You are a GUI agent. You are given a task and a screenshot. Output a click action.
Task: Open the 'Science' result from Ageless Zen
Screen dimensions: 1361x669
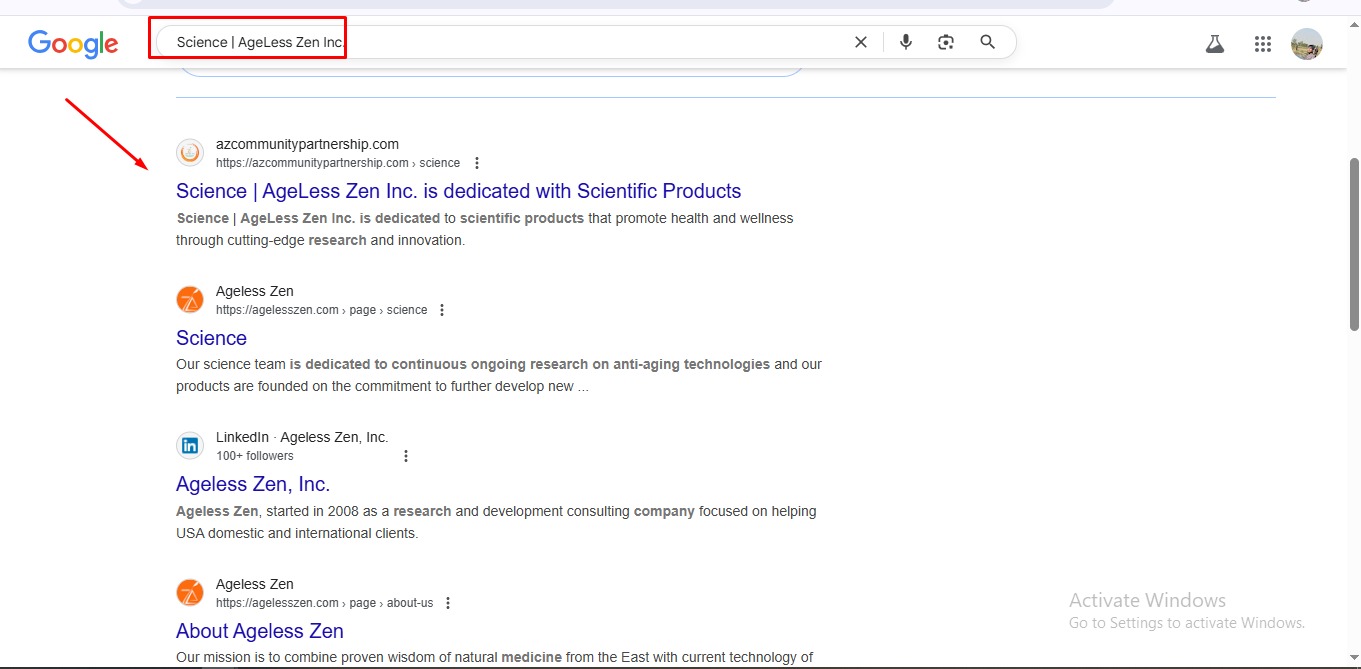click(211, 338)
